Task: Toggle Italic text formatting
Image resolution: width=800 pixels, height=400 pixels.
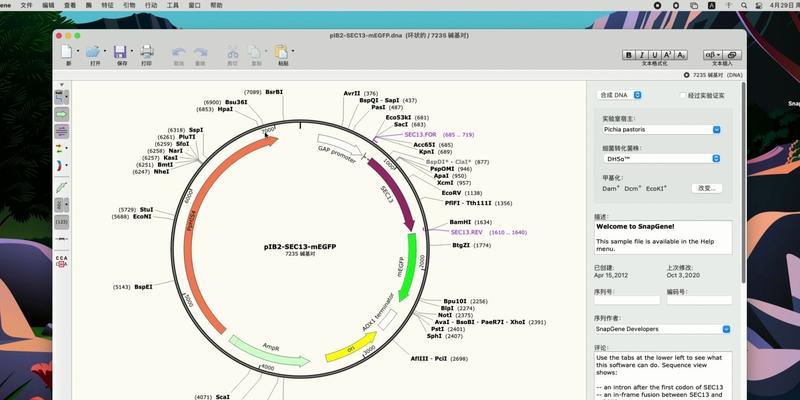Action: pyautogui.click(x=642, y=55)
